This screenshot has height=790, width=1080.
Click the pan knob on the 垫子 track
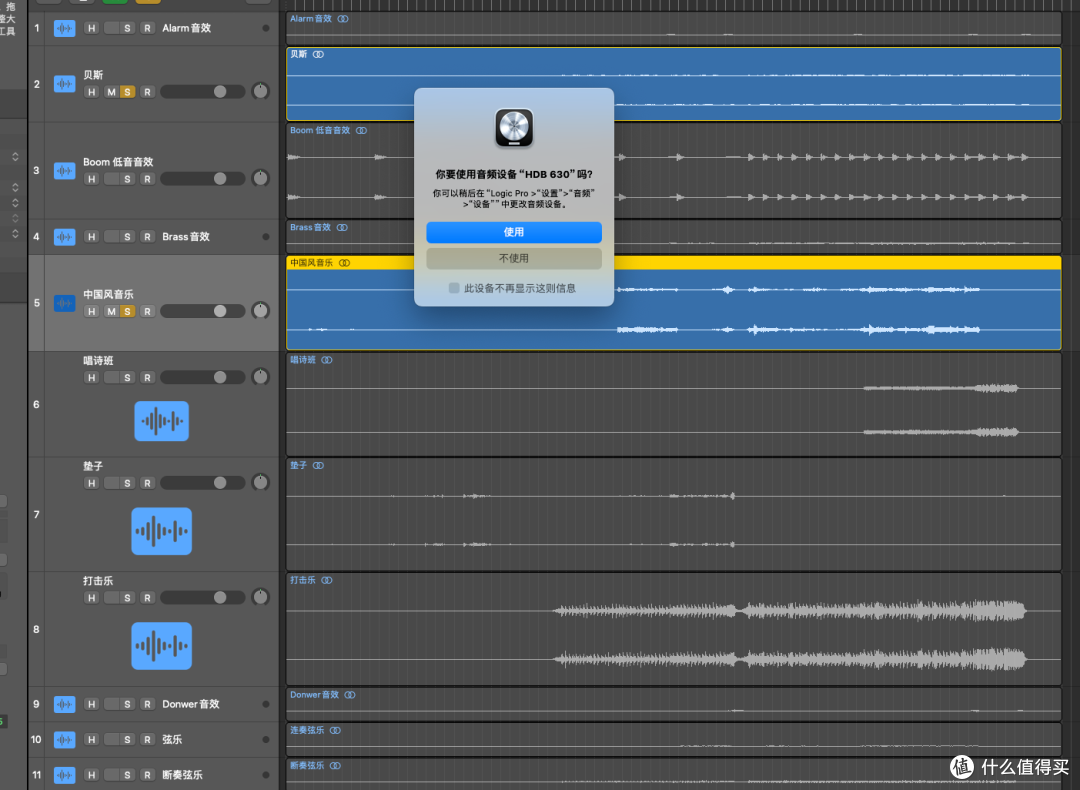[x=260, y=483]
